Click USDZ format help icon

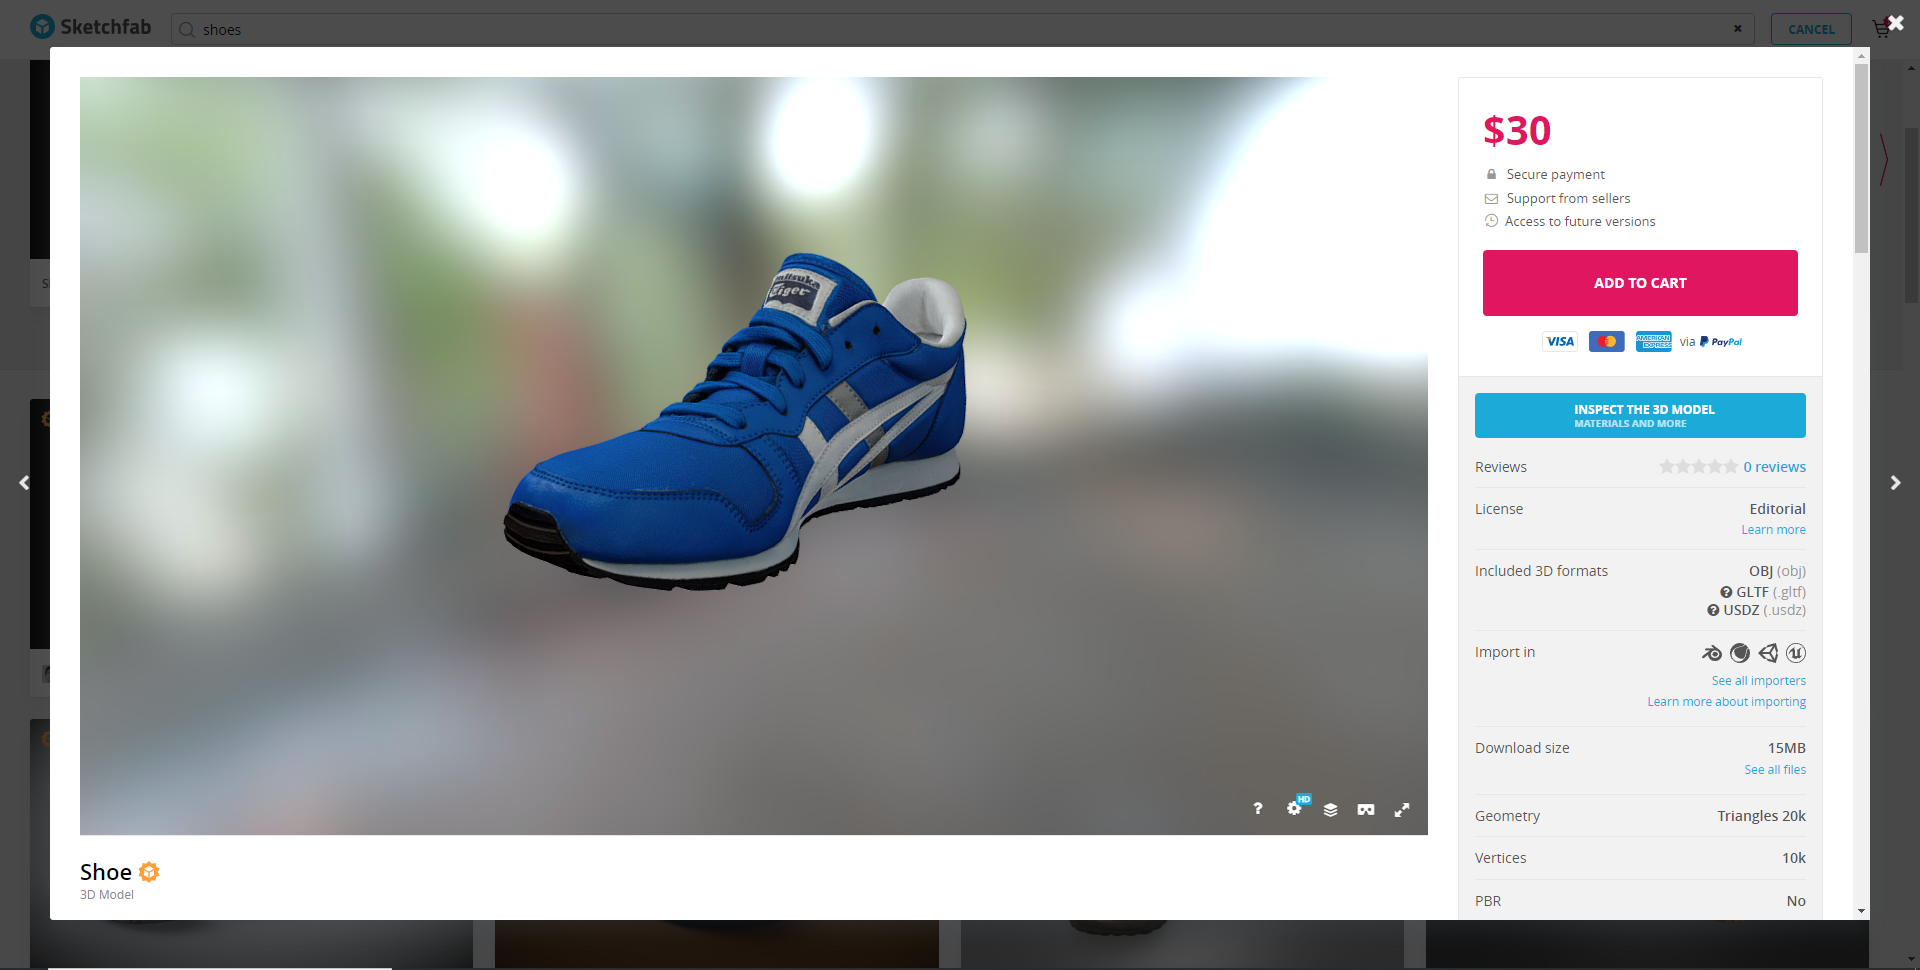(x=1713, y=610)
